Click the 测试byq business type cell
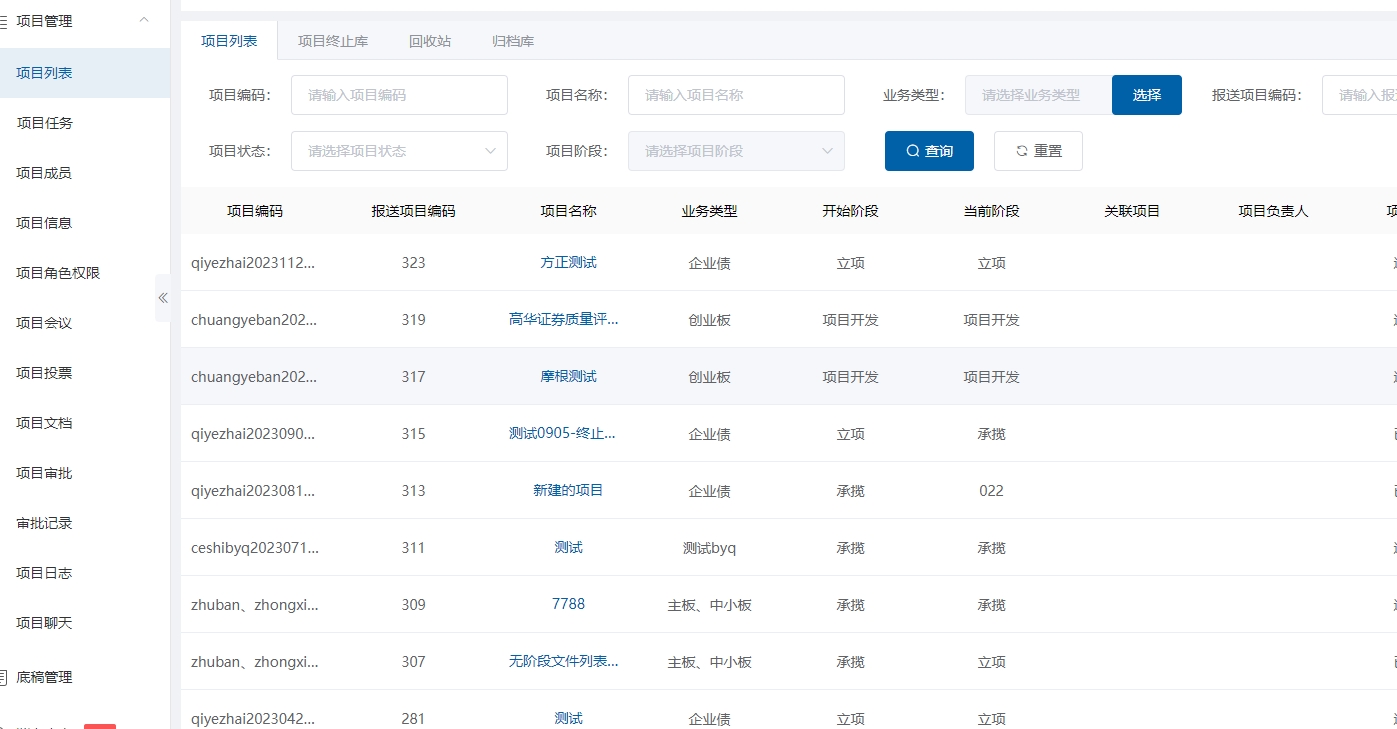 coord(709,548)
